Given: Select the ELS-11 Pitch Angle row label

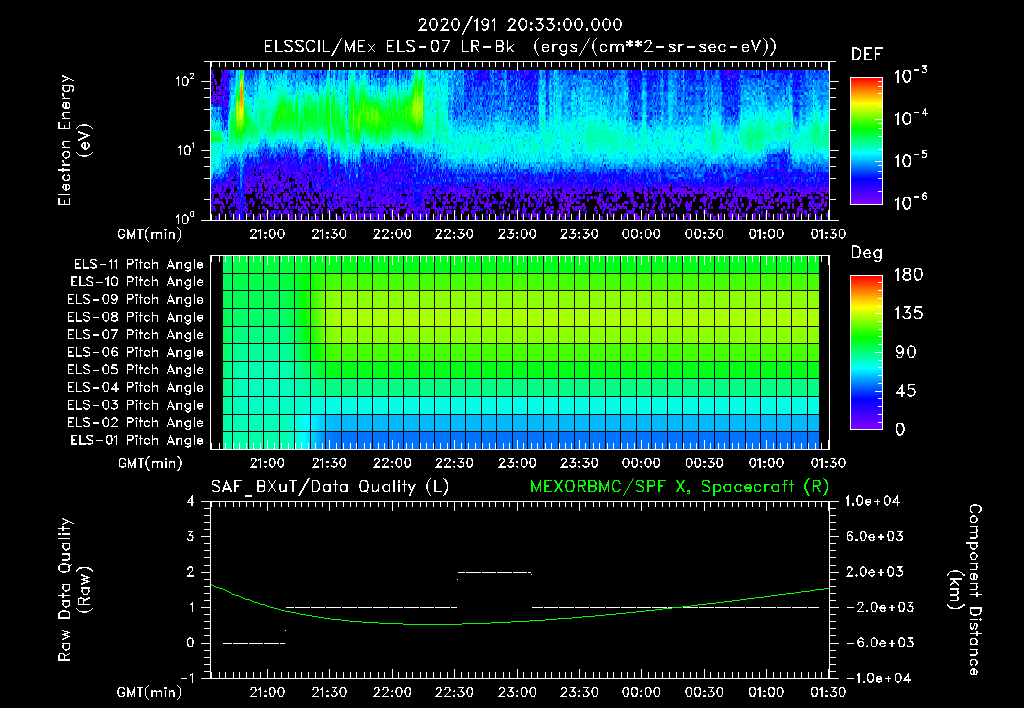Looking at the screenshot, I should coord(138,265).
